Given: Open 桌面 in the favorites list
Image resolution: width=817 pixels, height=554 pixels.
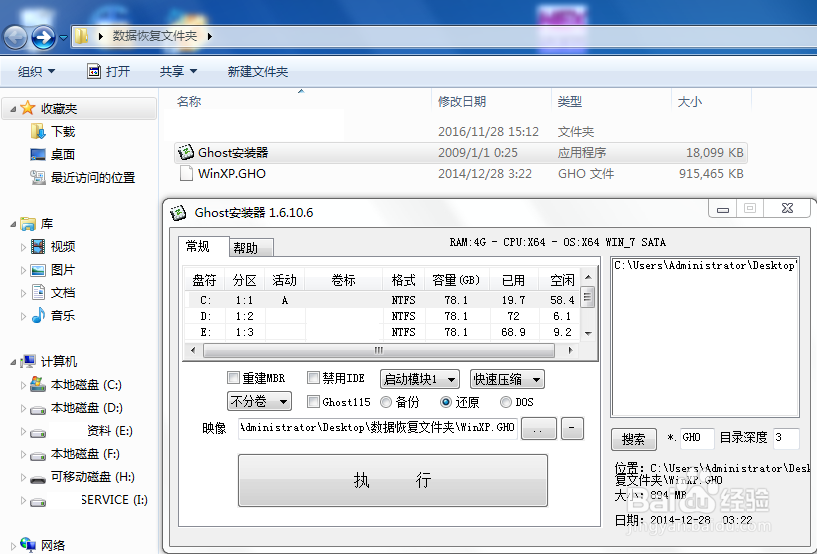Looking at the screenshot, I should point(53,154).
